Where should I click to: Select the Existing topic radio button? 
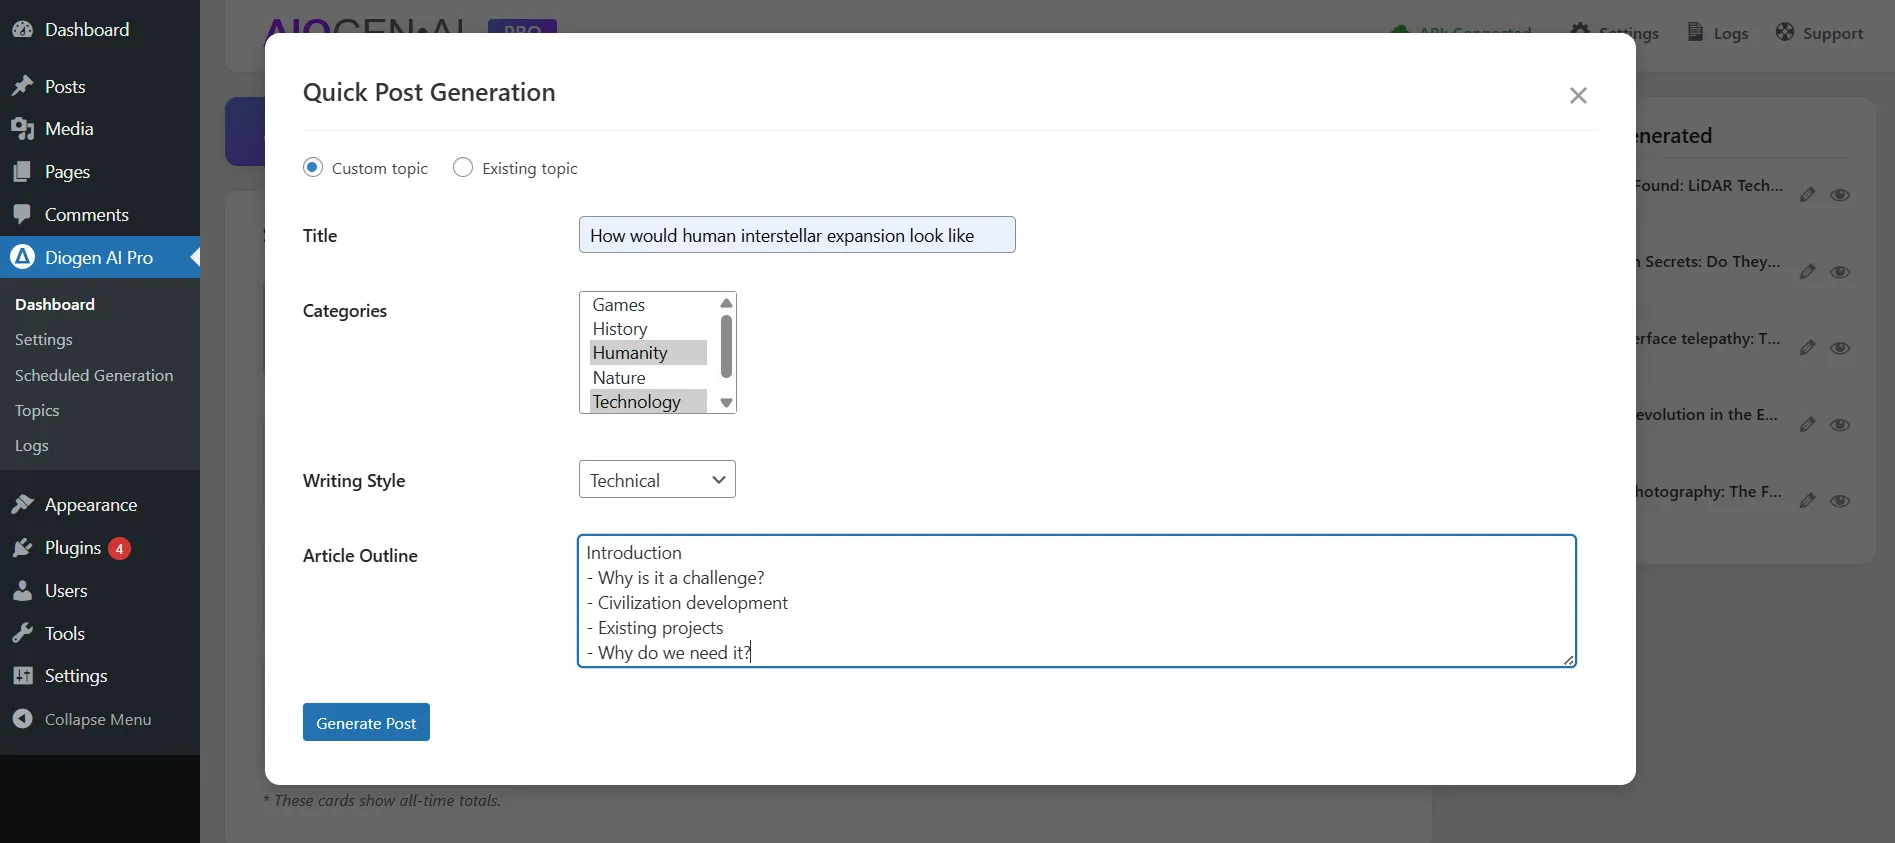pyautogui.click(x=463, y=168)
